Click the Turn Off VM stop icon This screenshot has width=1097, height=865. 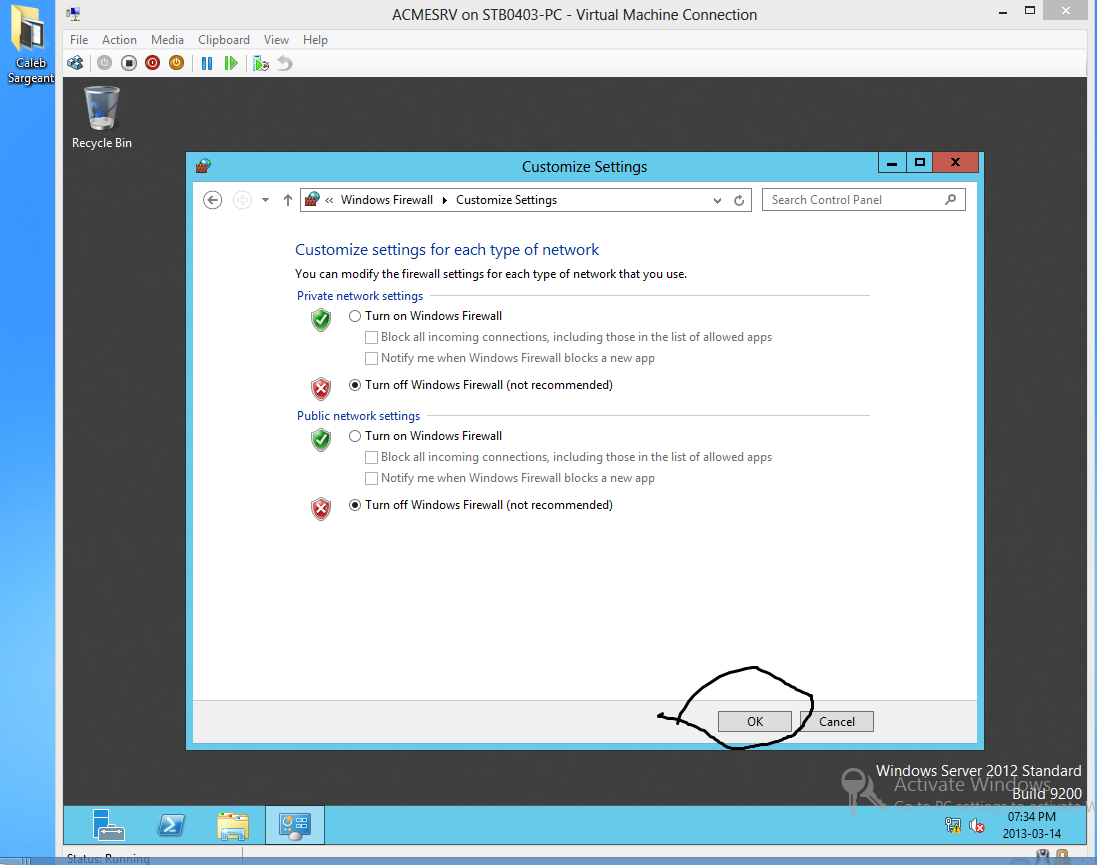pyautogui.click(x=129, y=63)
